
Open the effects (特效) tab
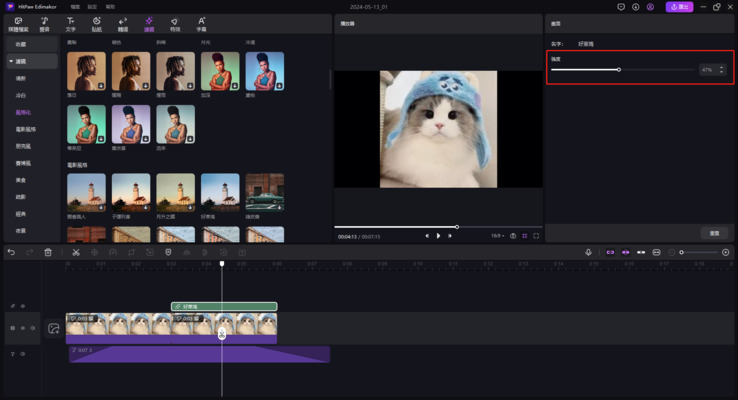[x=175, y=24]
